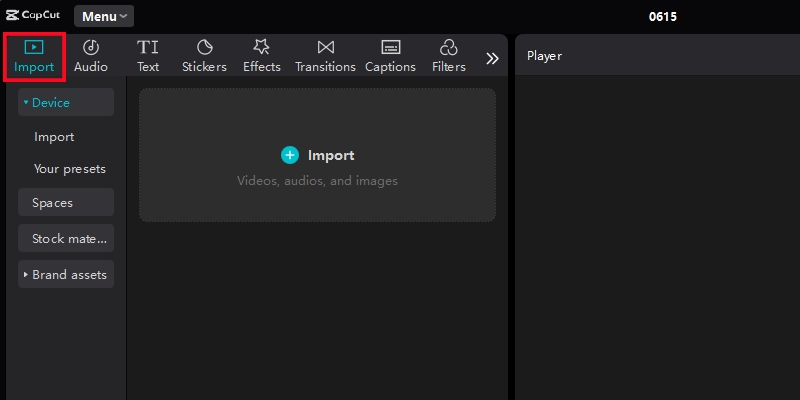800x400 pixels.
Task: Open the Filters tab
Action: pos(448,57)
